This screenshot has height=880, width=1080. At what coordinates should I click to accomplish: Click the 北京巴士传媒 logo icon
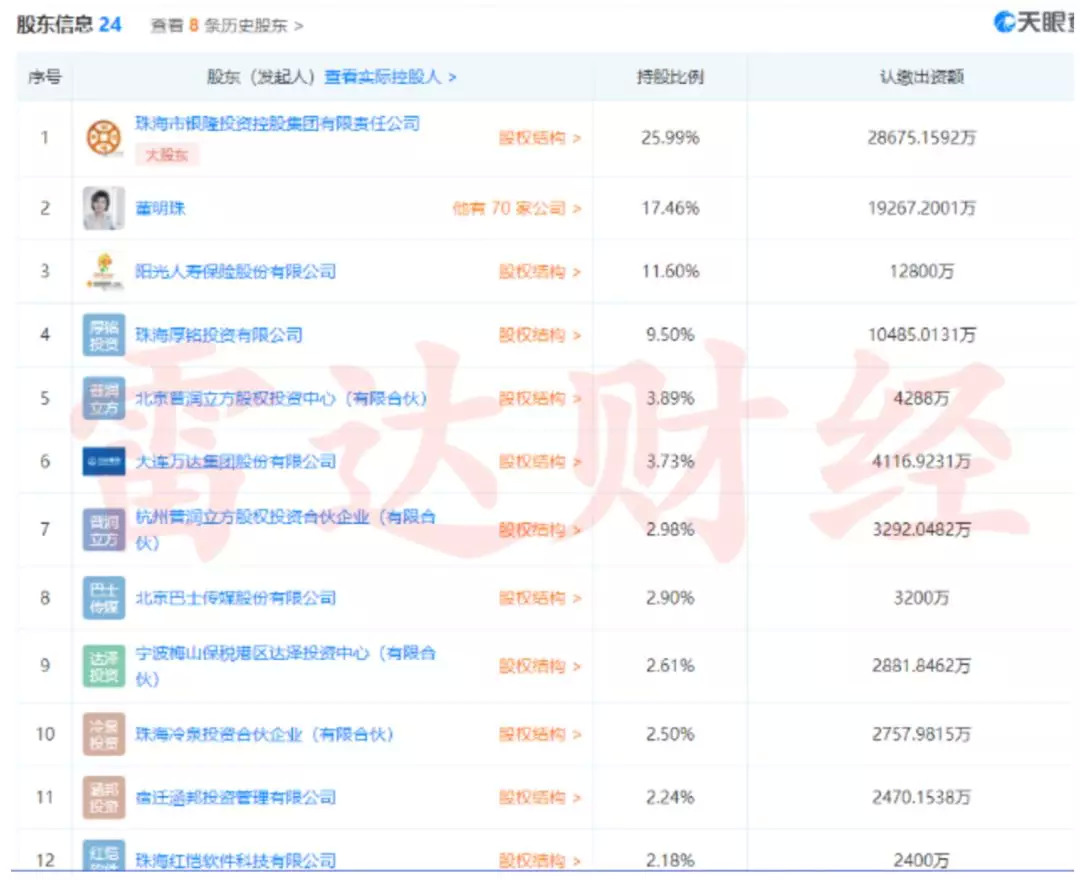[x=103, y=598]
